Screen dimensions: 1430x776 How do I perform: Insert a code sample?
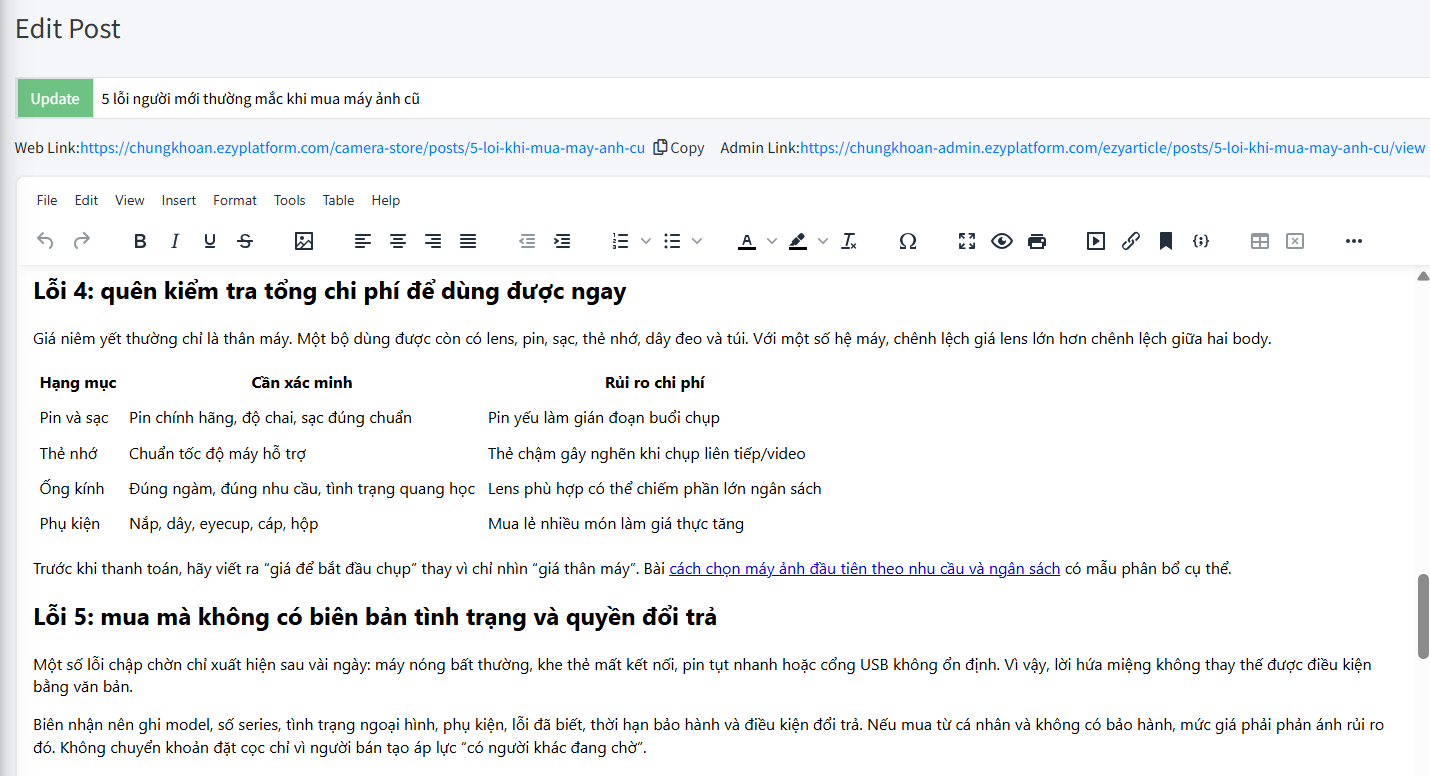[x=1202, y=241]
